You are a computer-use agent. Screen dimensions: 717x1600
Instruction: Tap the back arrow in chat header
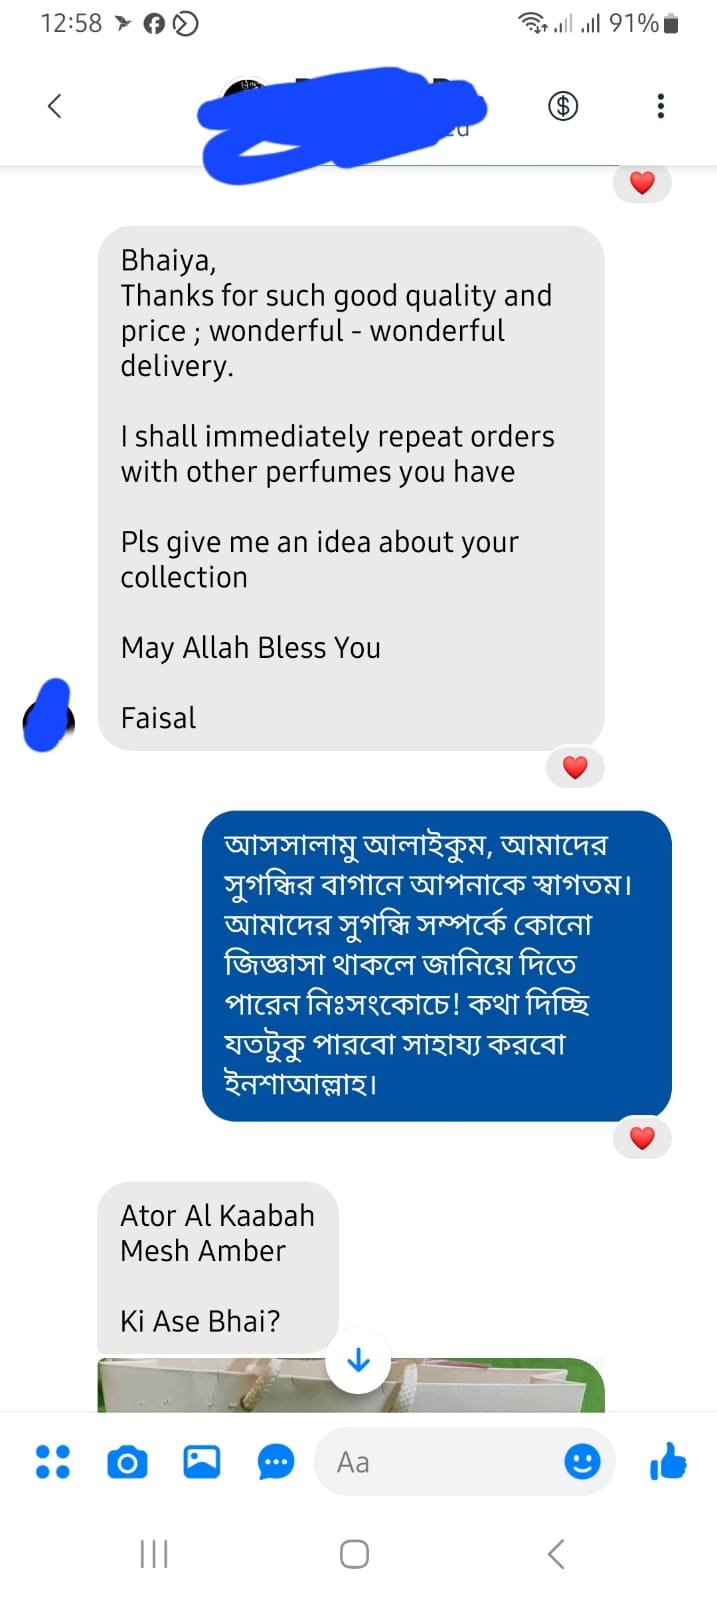55,106
